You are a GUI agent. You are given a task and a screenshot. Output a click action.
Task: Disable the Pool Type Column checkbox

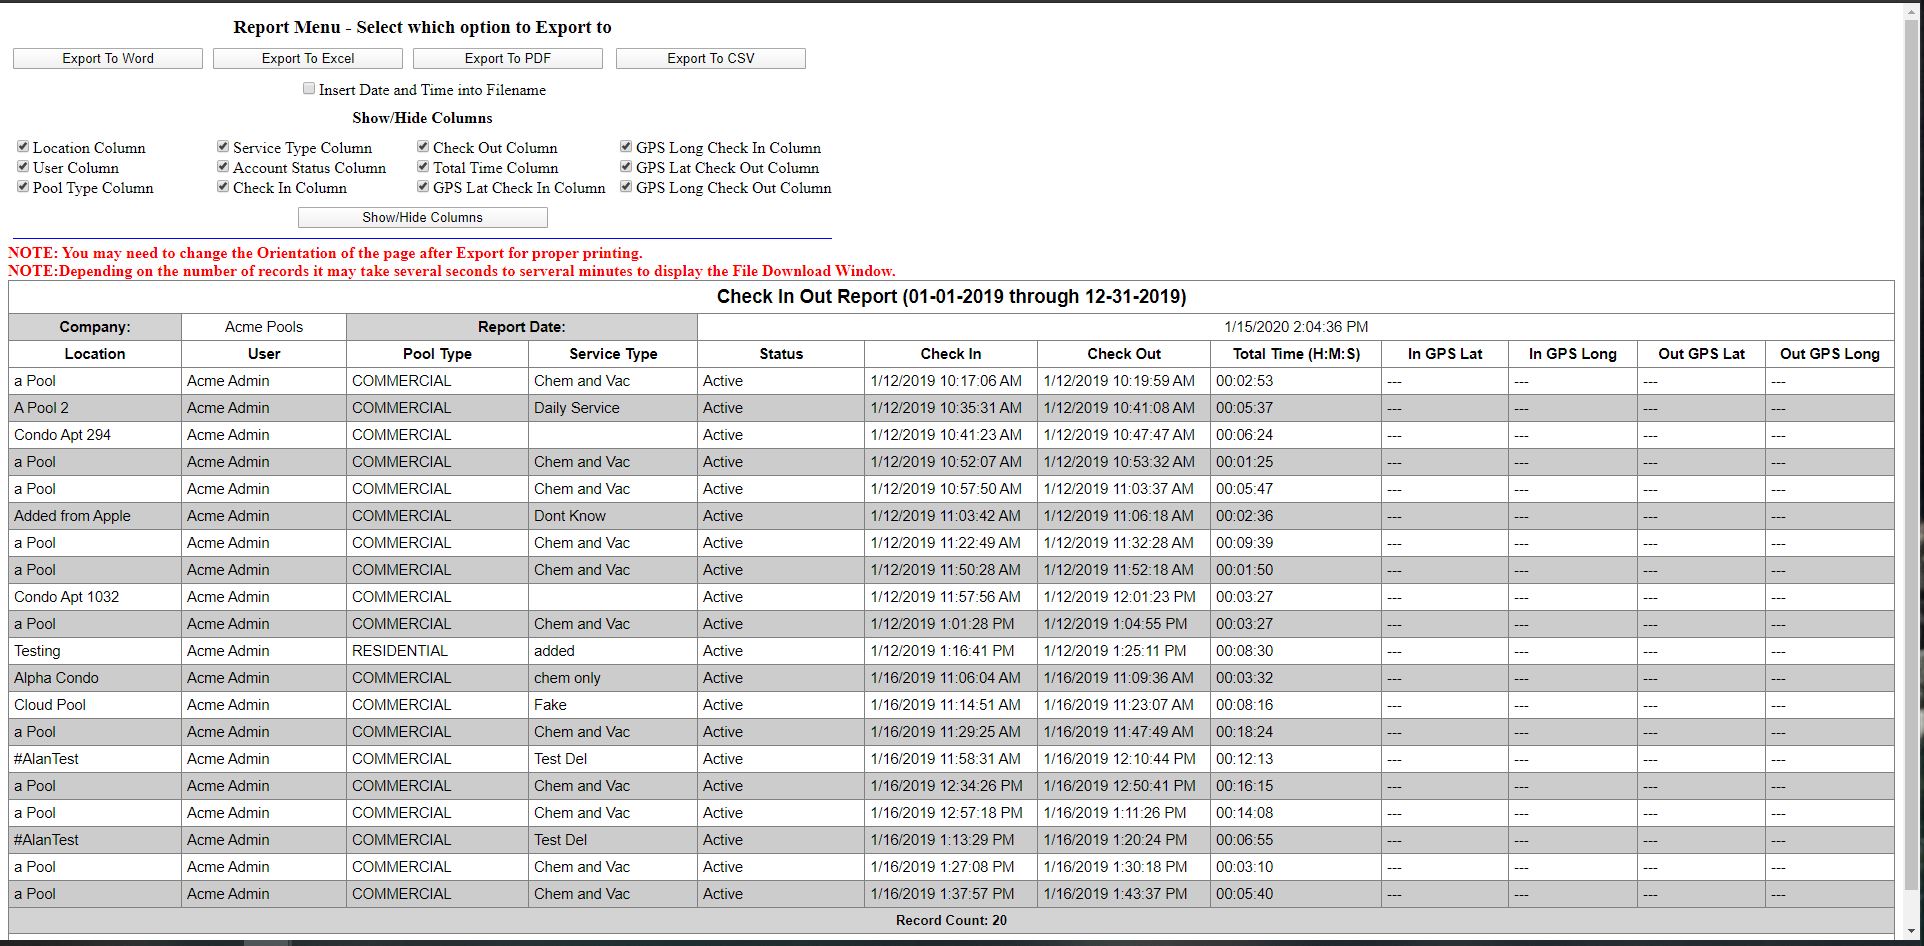[23, 187]
